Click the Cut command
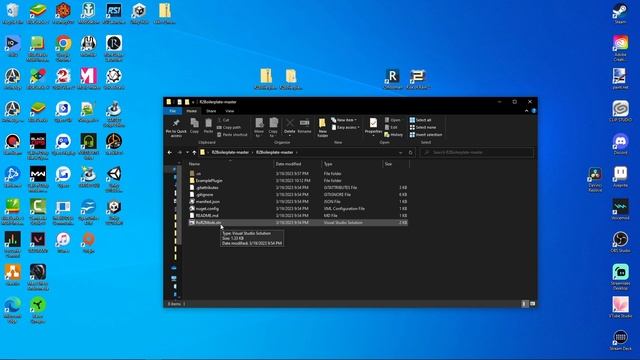 (223, 120)
